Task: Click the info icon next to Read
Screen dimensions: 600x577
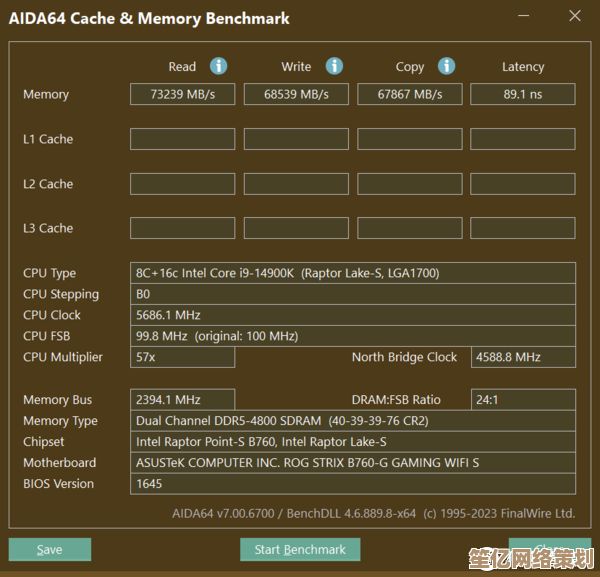Action: coord(218,66)
